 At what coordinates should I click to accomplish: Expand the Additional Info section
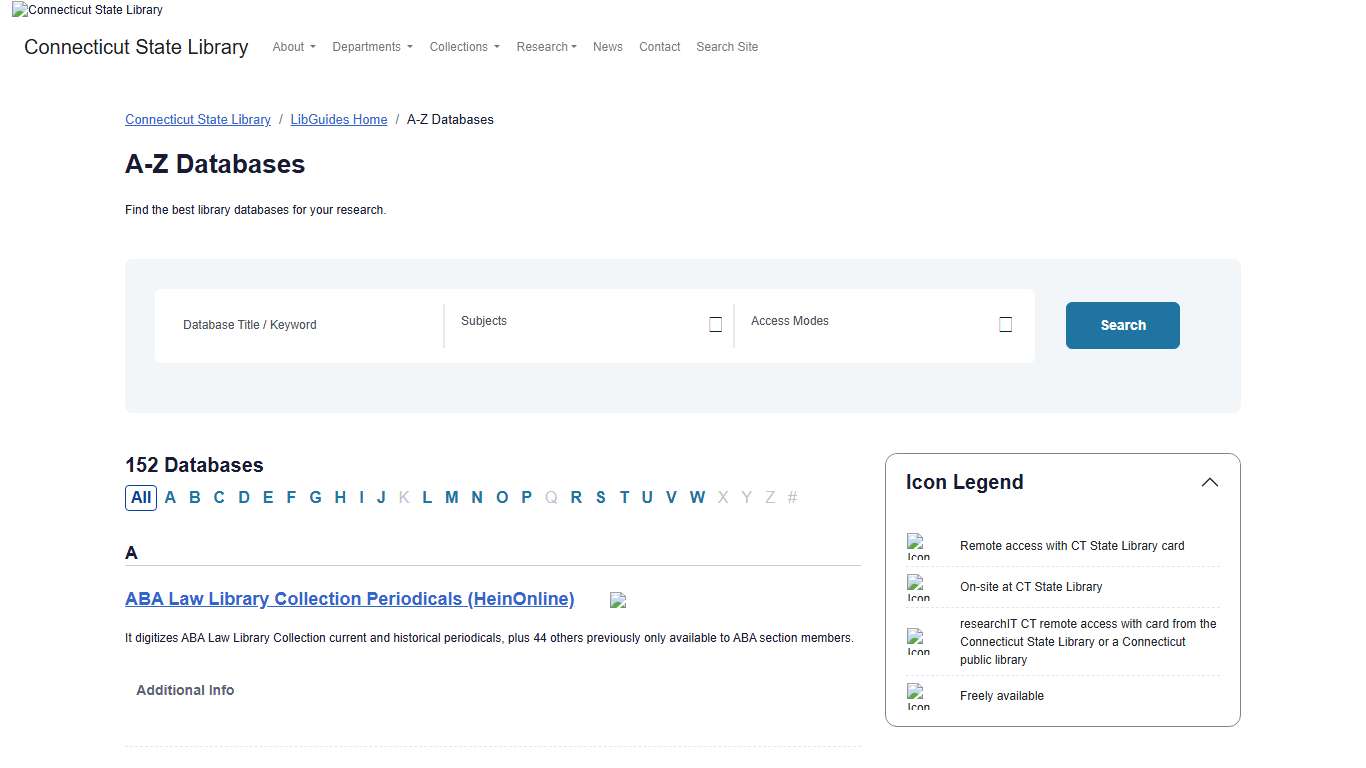[x=185, y=690]
